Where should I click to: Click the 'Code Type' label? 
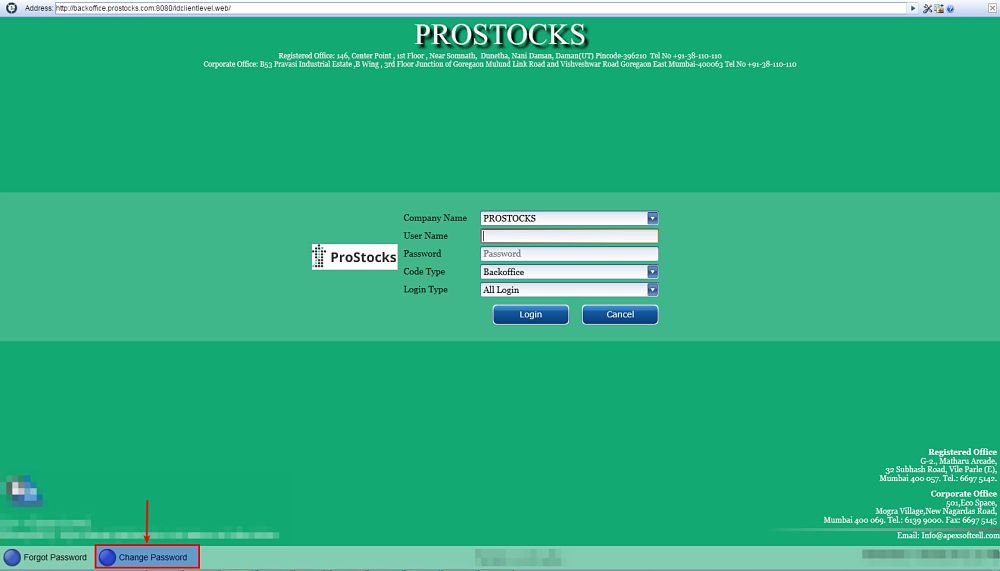[424, 272]
